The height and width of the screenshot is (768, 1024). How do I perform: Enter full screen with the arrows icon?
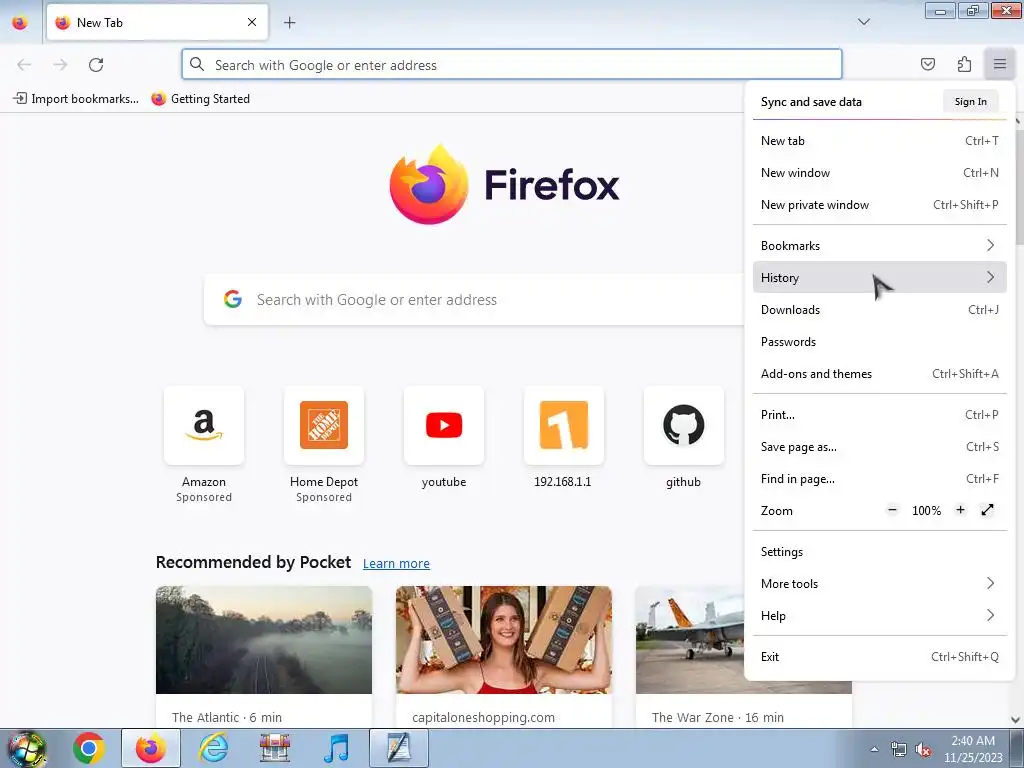tap(987, 510)
